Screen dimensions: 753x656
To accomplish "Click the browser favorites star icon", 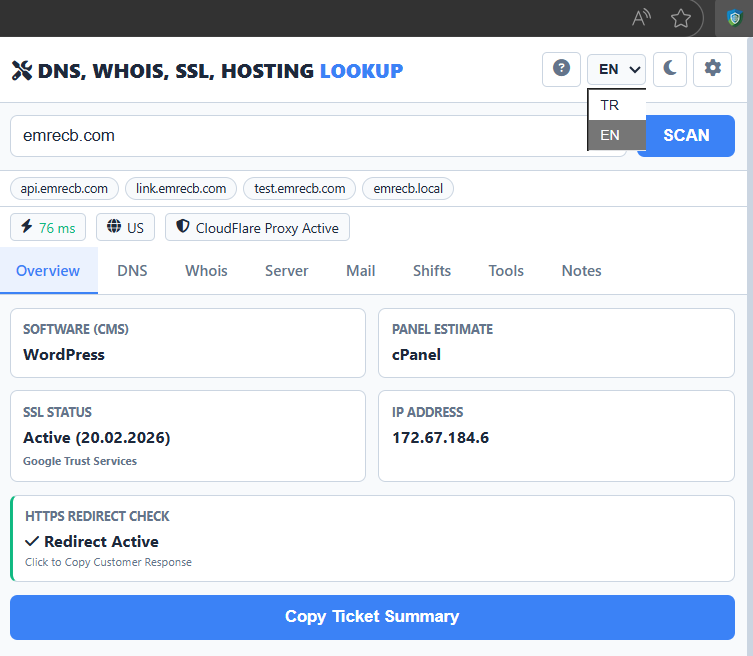I will [x=681, y=18].
